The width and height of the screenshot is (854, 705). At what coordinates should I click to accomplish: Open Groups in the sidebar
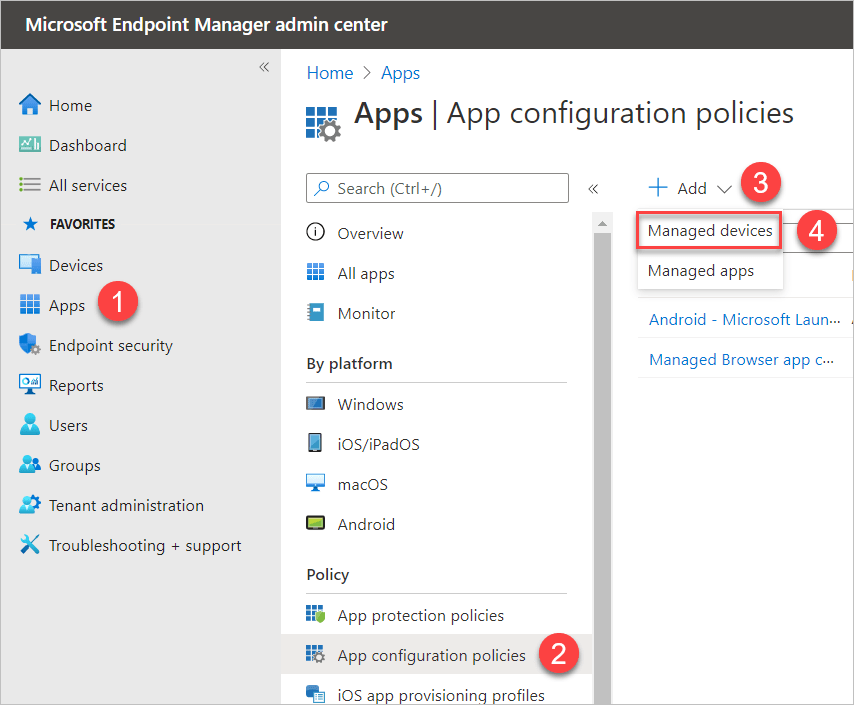coord(75,466)
